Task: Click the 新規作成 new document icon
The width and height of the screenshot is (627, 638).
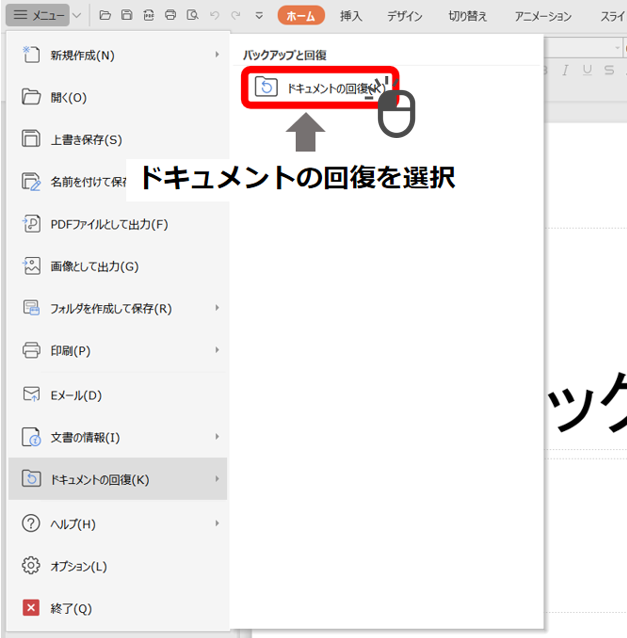Action: (31, 55)
